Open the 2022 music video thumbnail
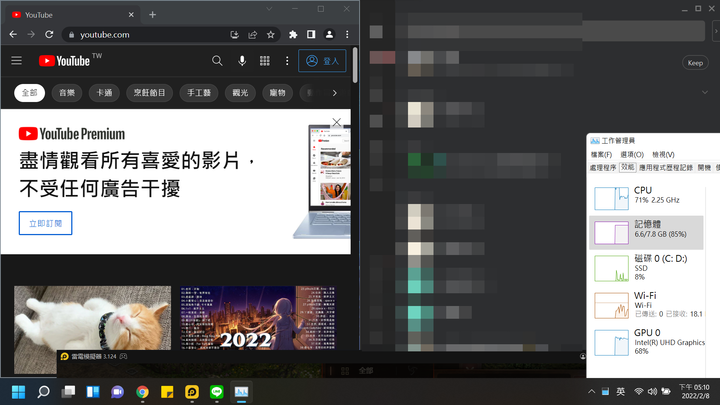The image size is (720, 405). pos(258,318)
